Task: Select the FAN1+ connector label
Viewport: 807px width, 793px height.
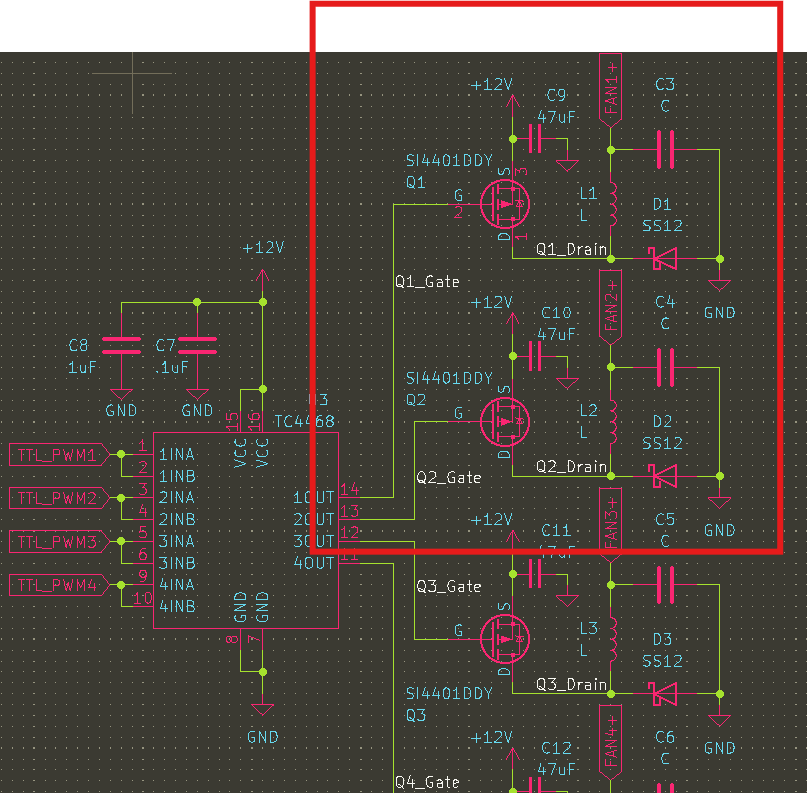Action: [x=611, y=87]
